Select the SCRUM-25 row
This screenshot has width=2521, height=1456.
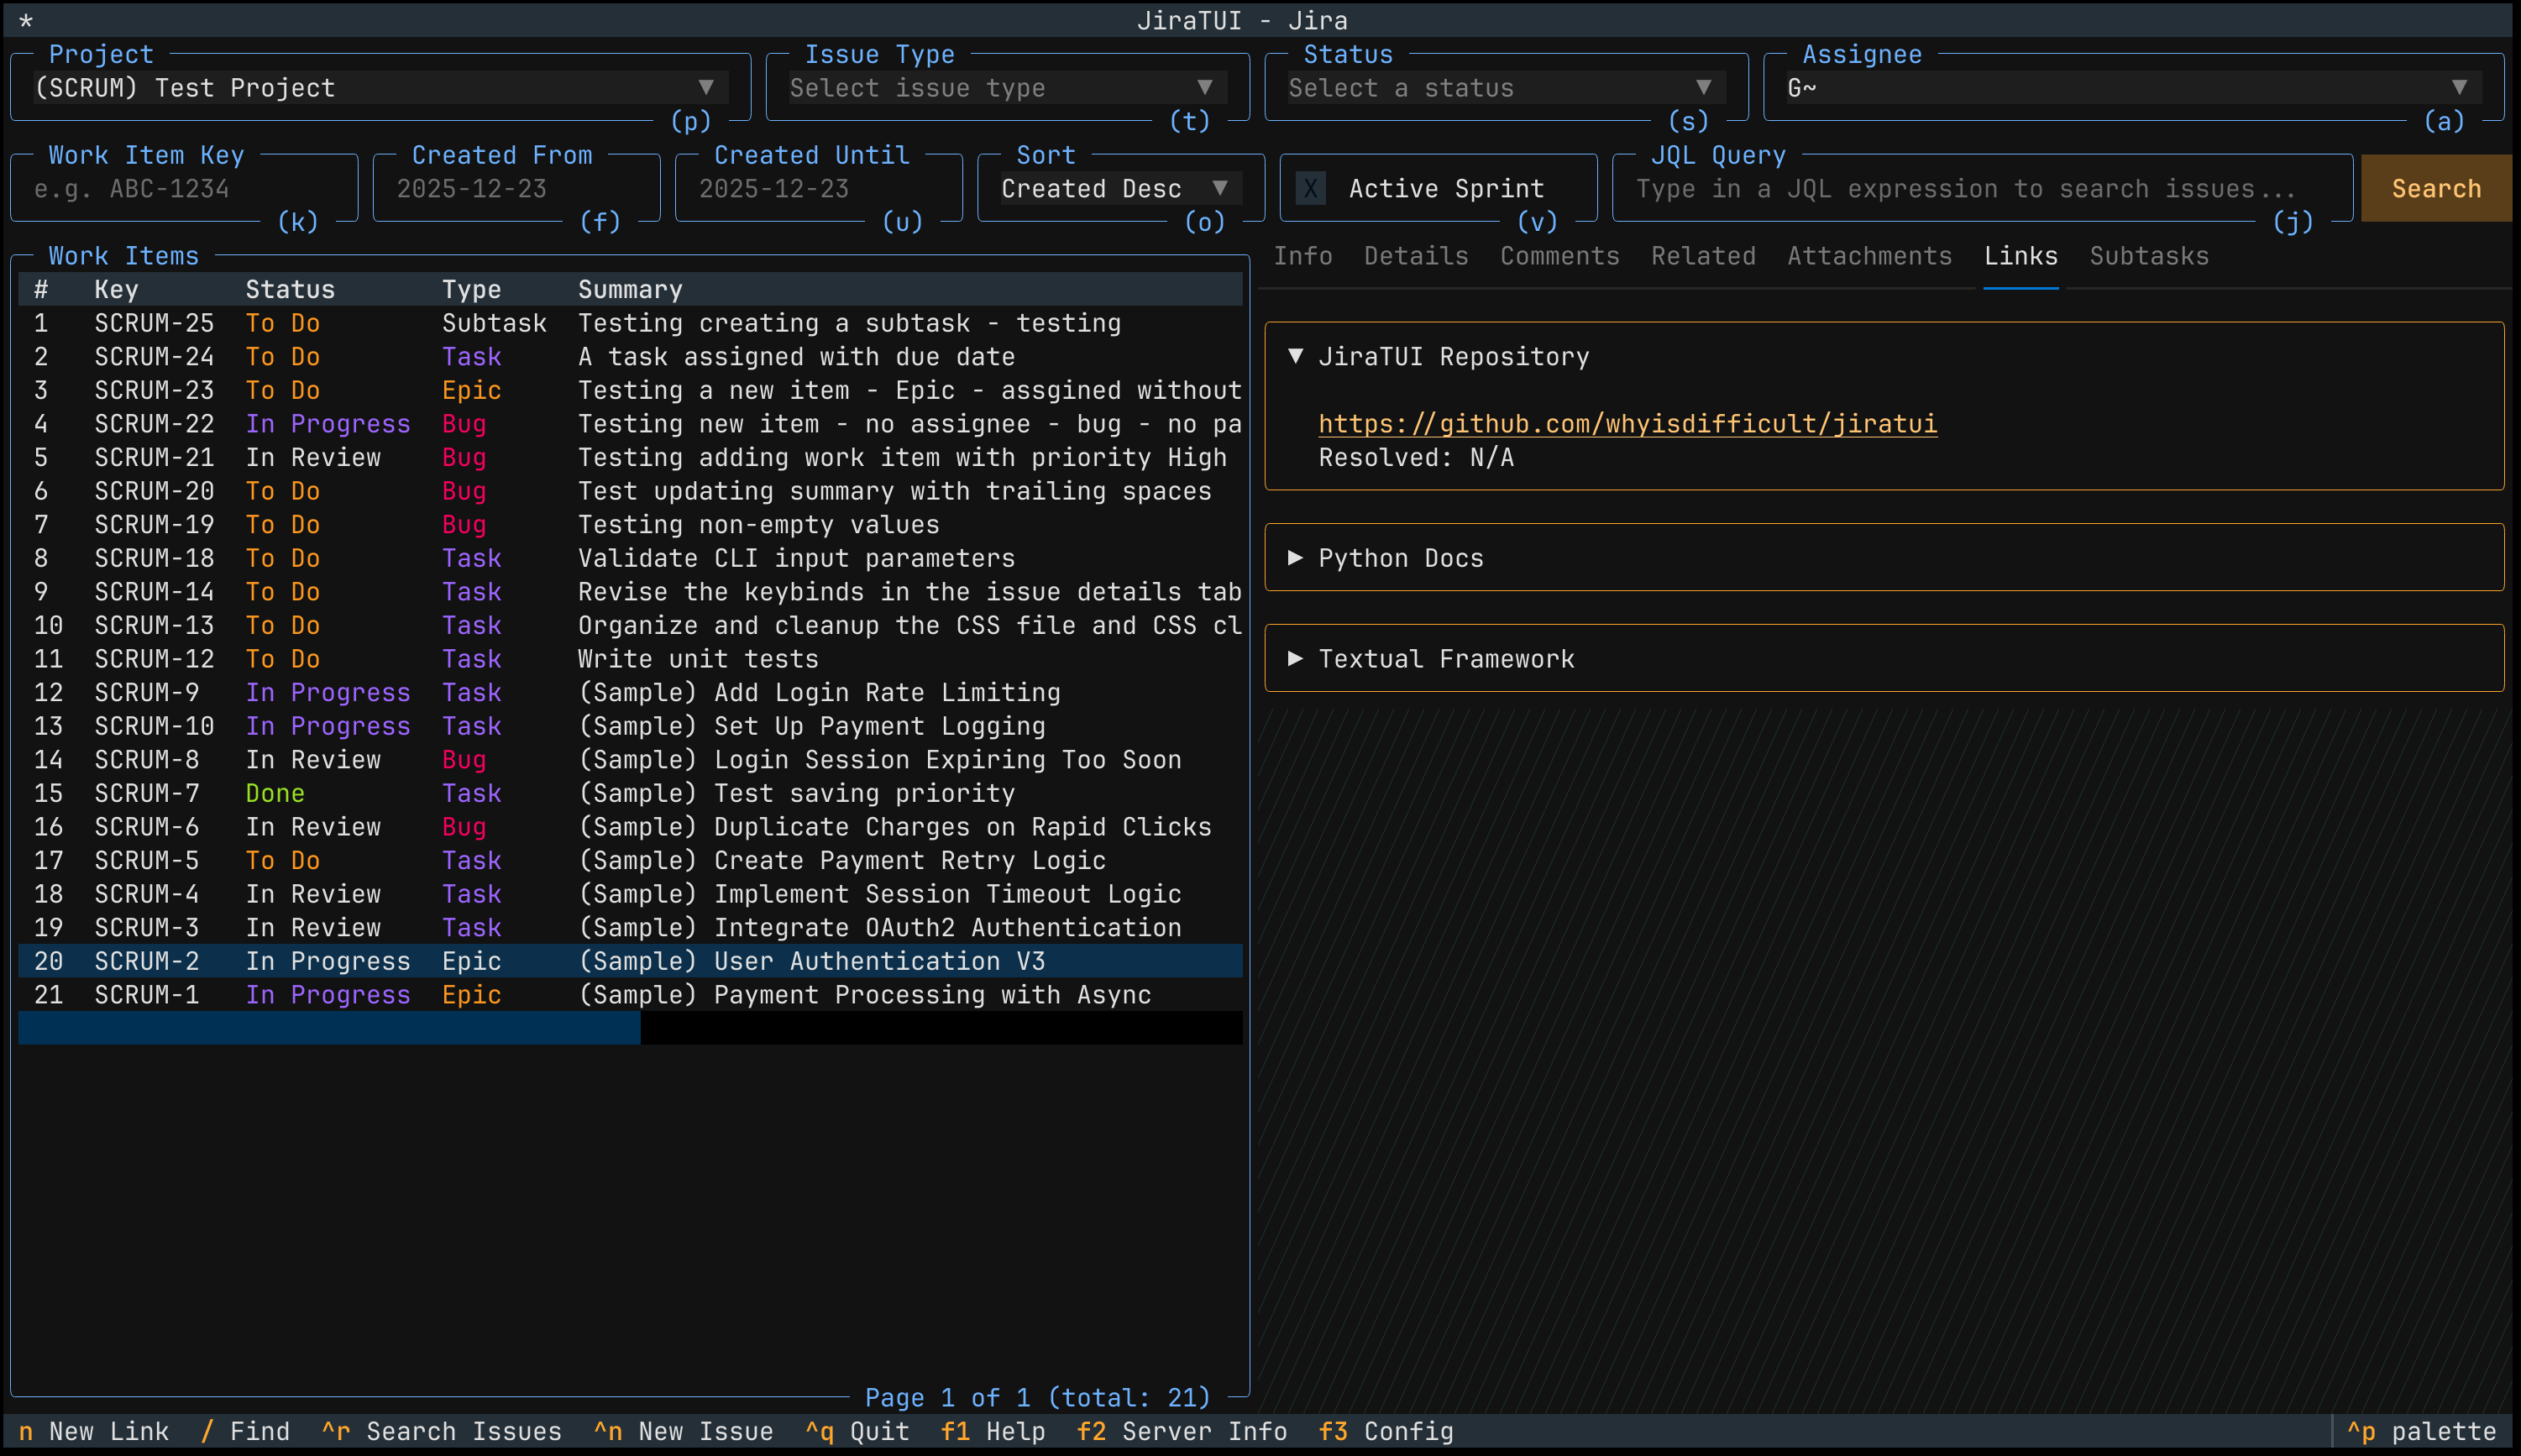pyautogui.click(x=630, y=323)
